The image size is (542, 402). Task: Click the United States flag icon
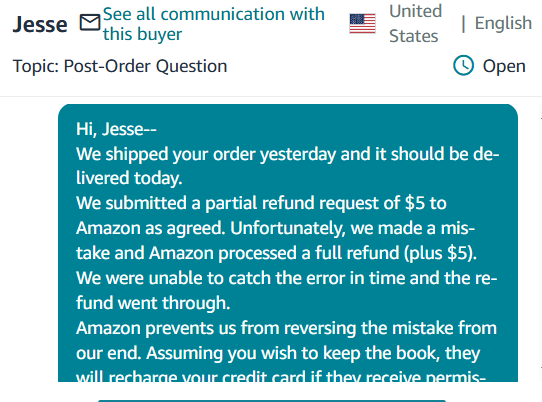pyautogui.click(x=362, y=24)
